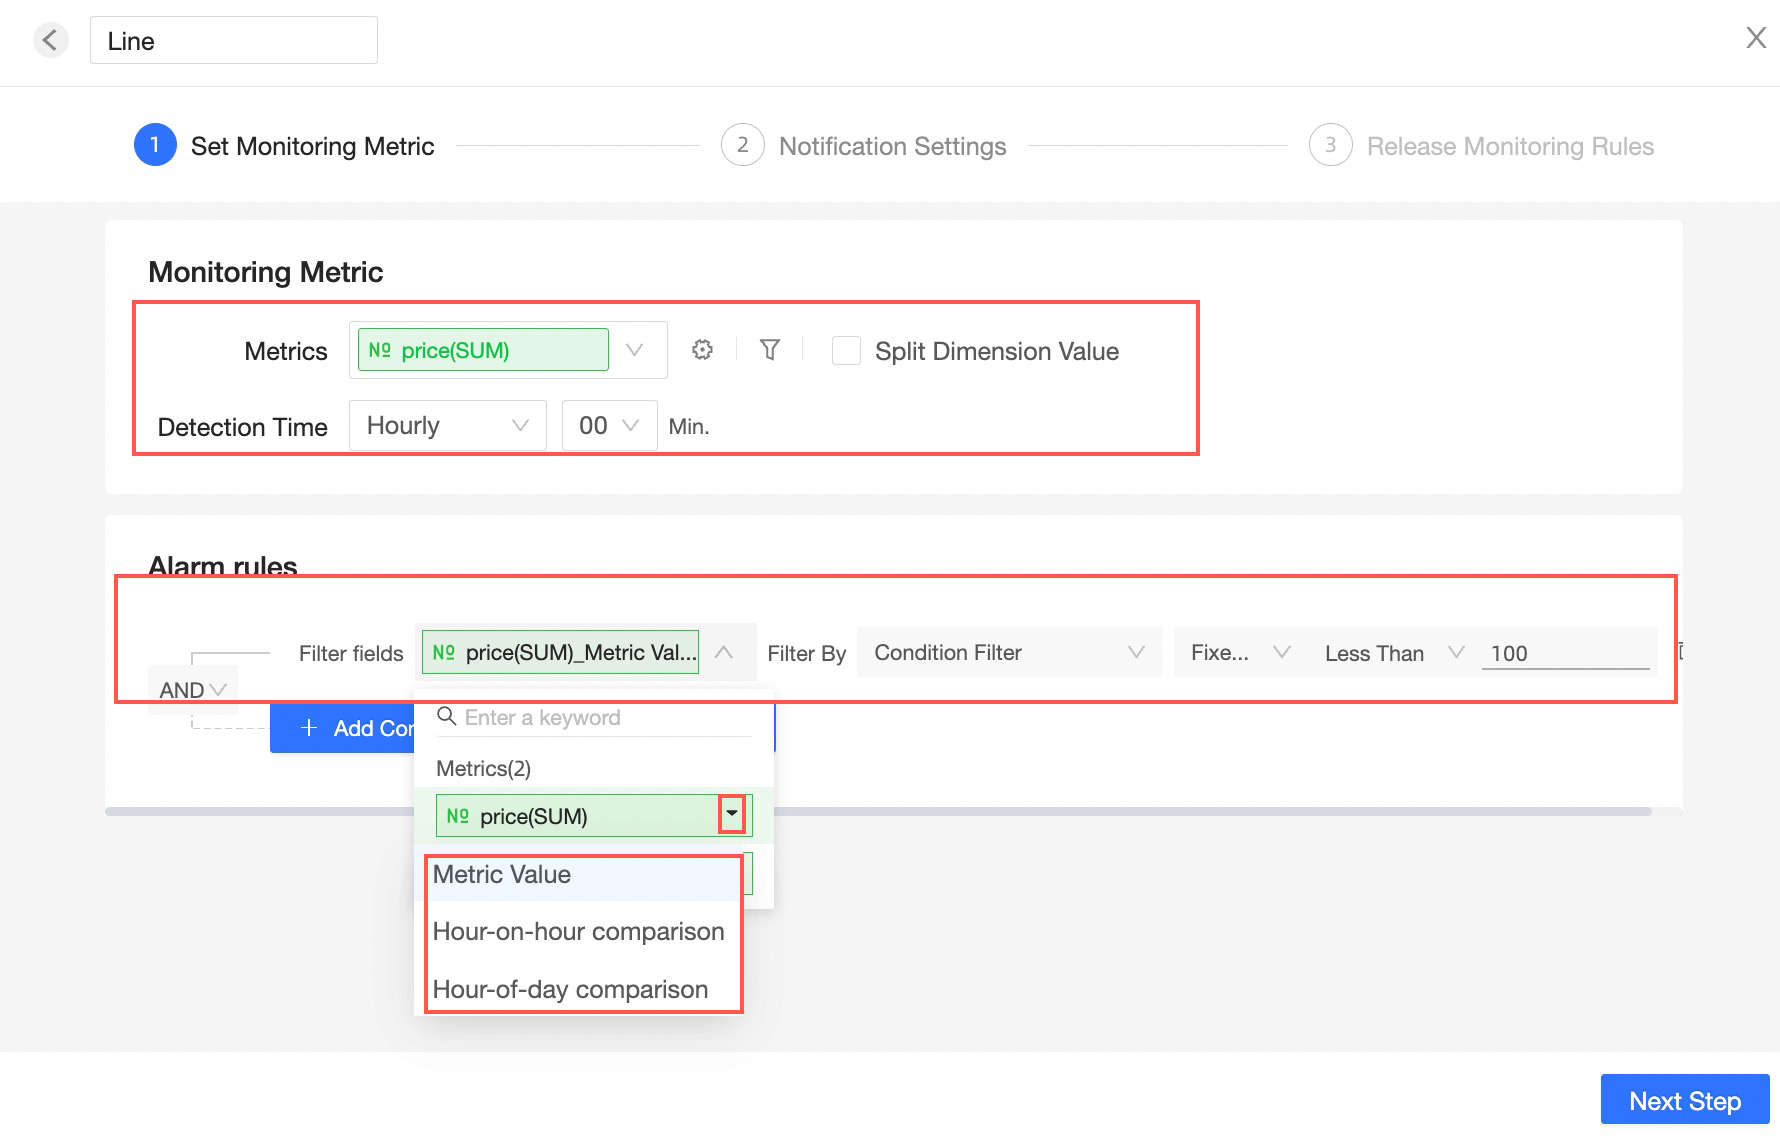Click the step 1 circle indicator
This screenshot has width=1780, height=1136.
coord(155,146)
